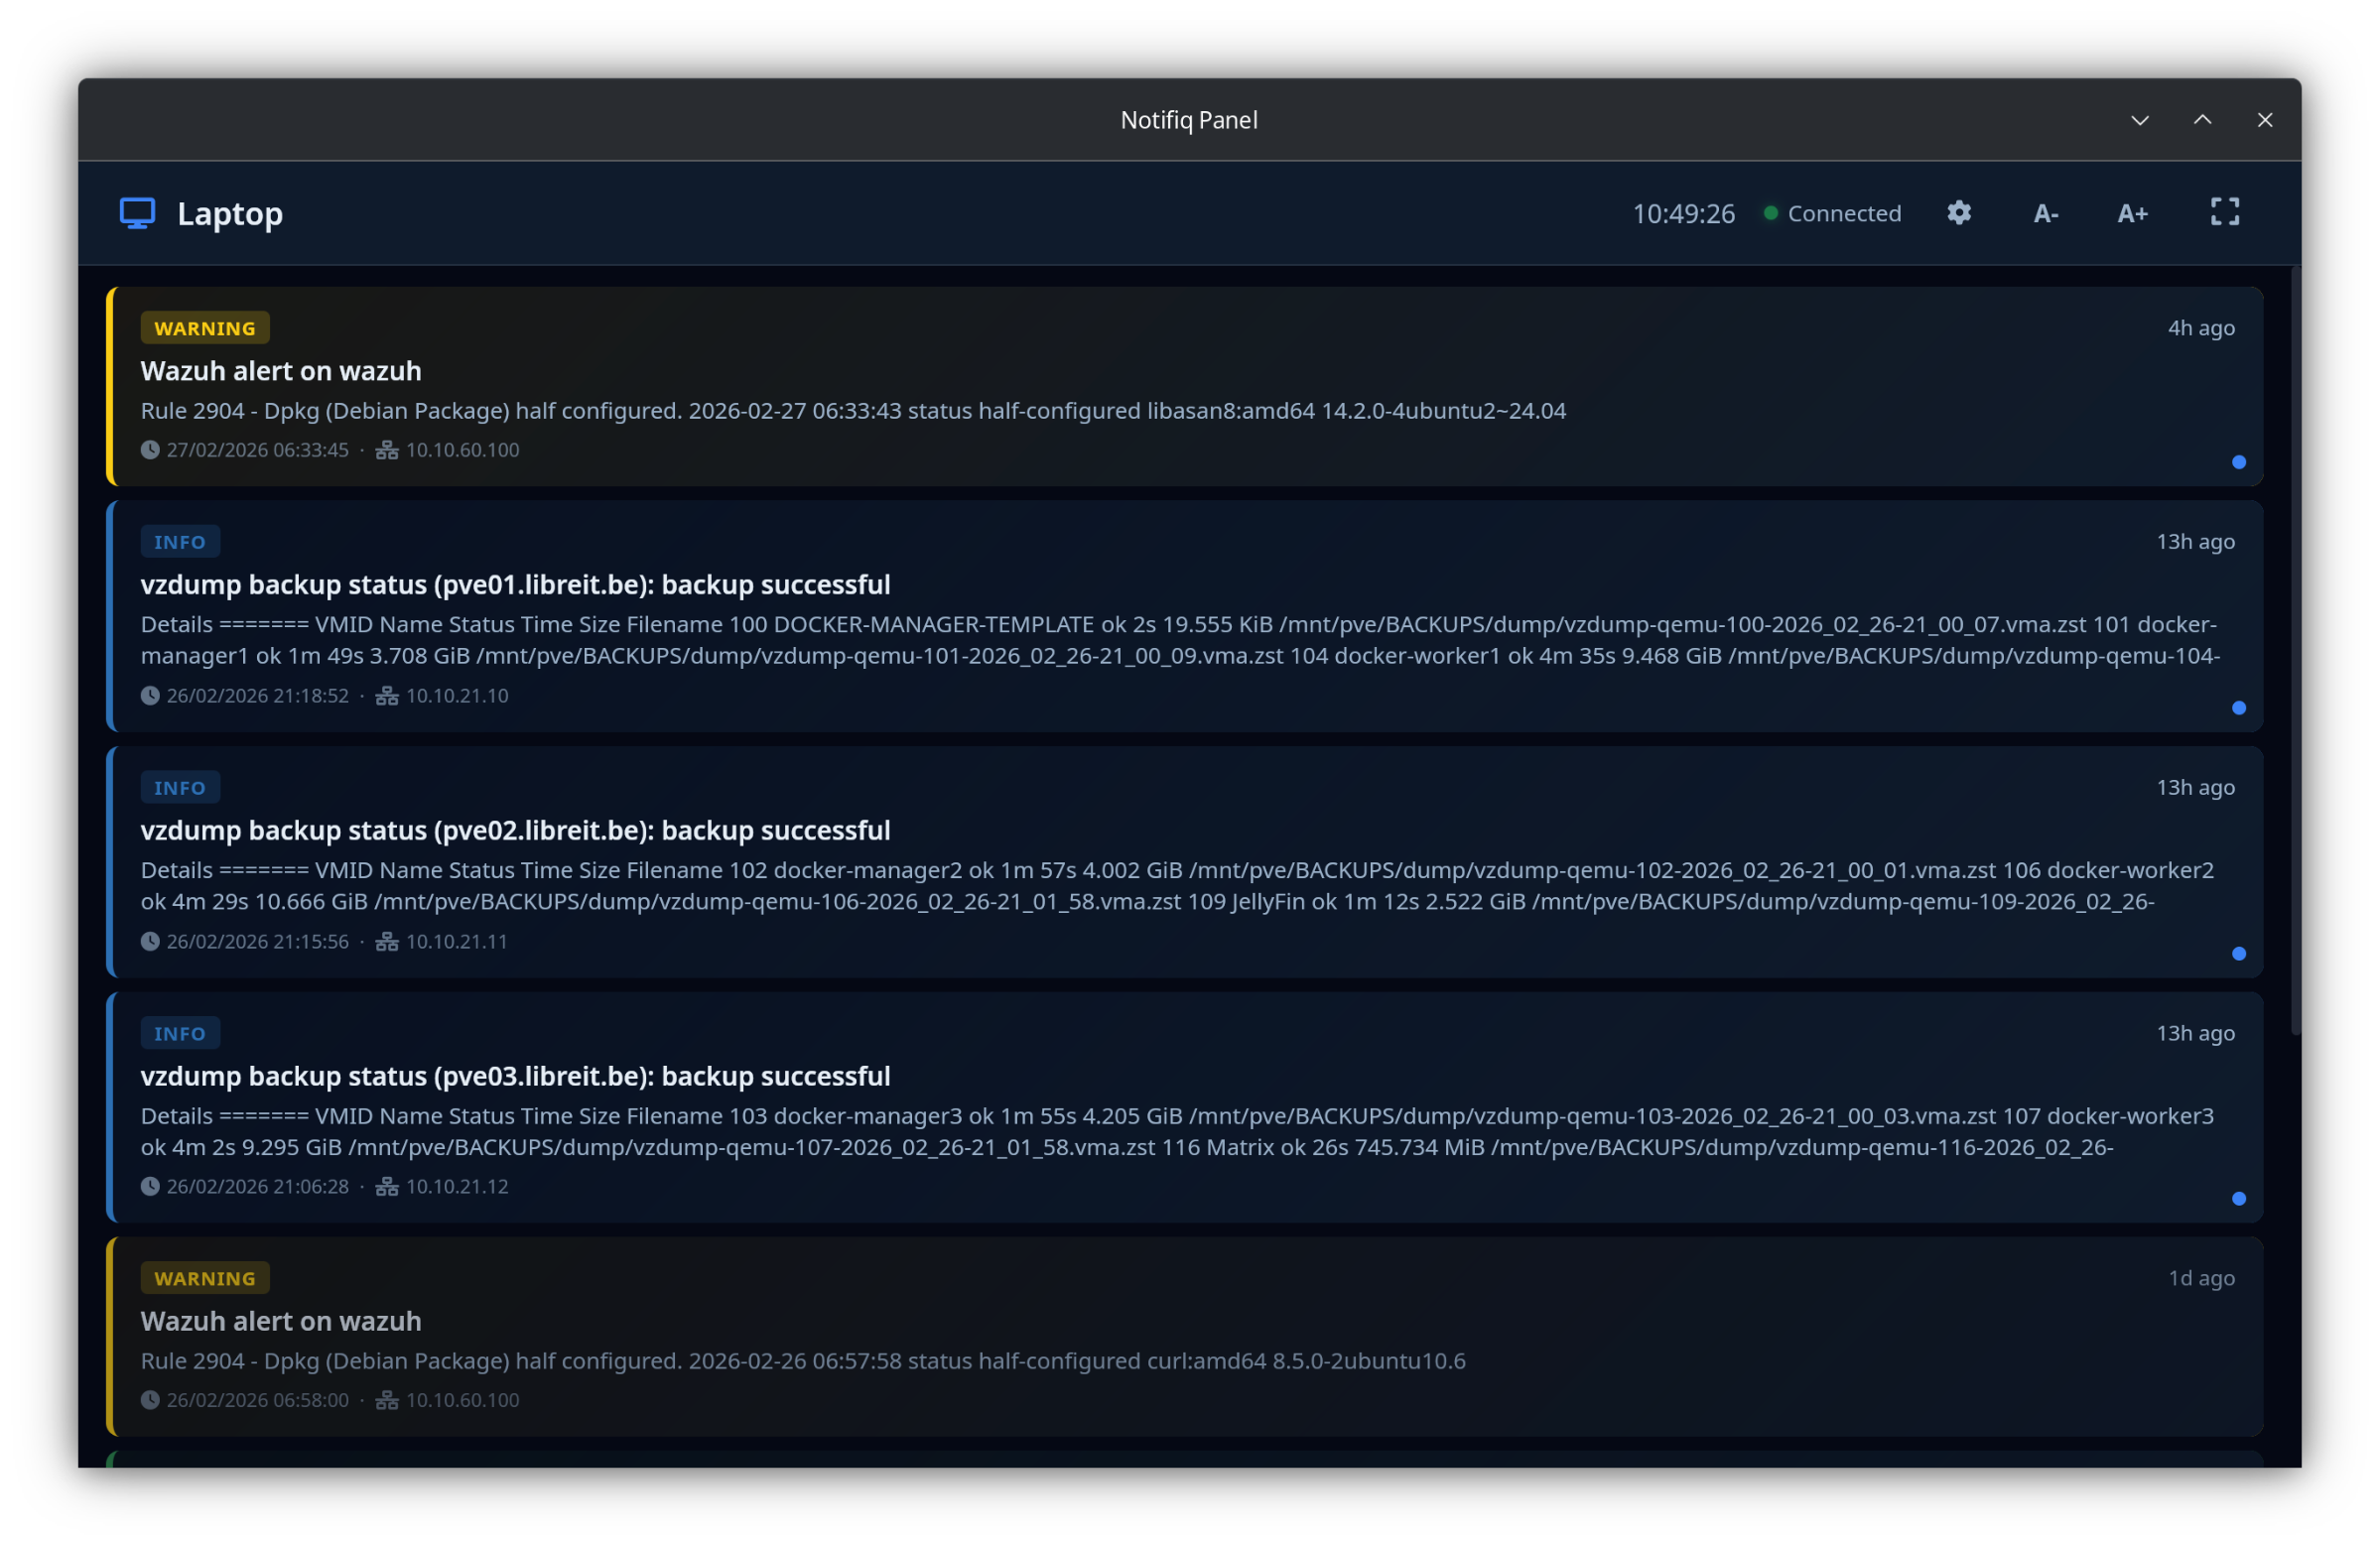
Task: Click the 13h ago label on pve03 card
Action: [x=2194, y=1033]
